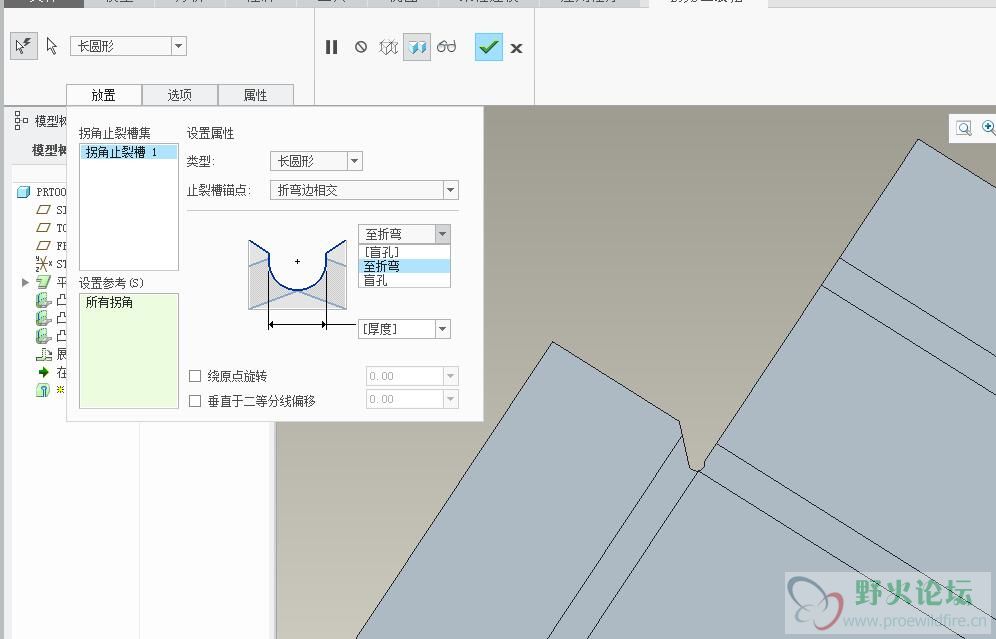Select the FR datum plane icon
Screen dimensions: 996x639
pyautogui.click(x=43, y=245)
